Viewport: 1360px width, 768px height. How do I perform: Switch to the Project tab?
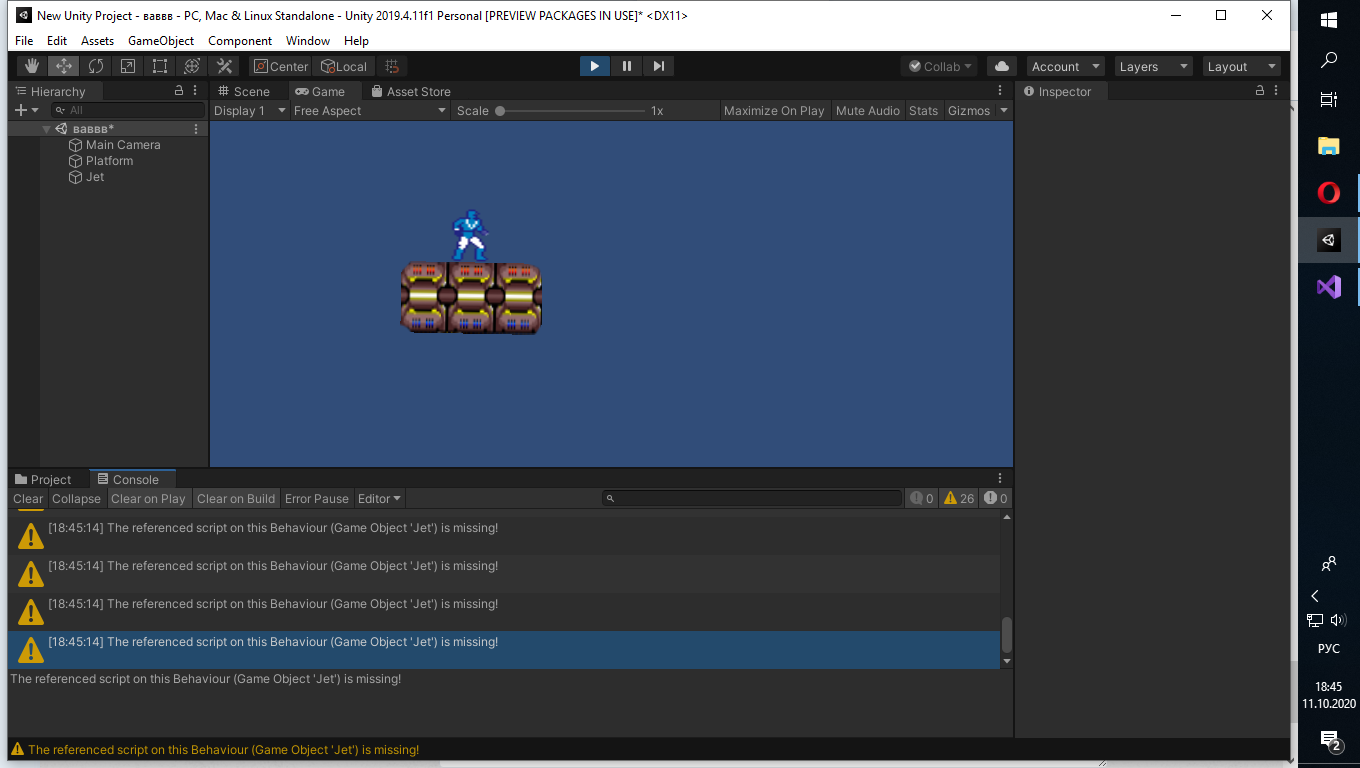[x=43, y=479]
